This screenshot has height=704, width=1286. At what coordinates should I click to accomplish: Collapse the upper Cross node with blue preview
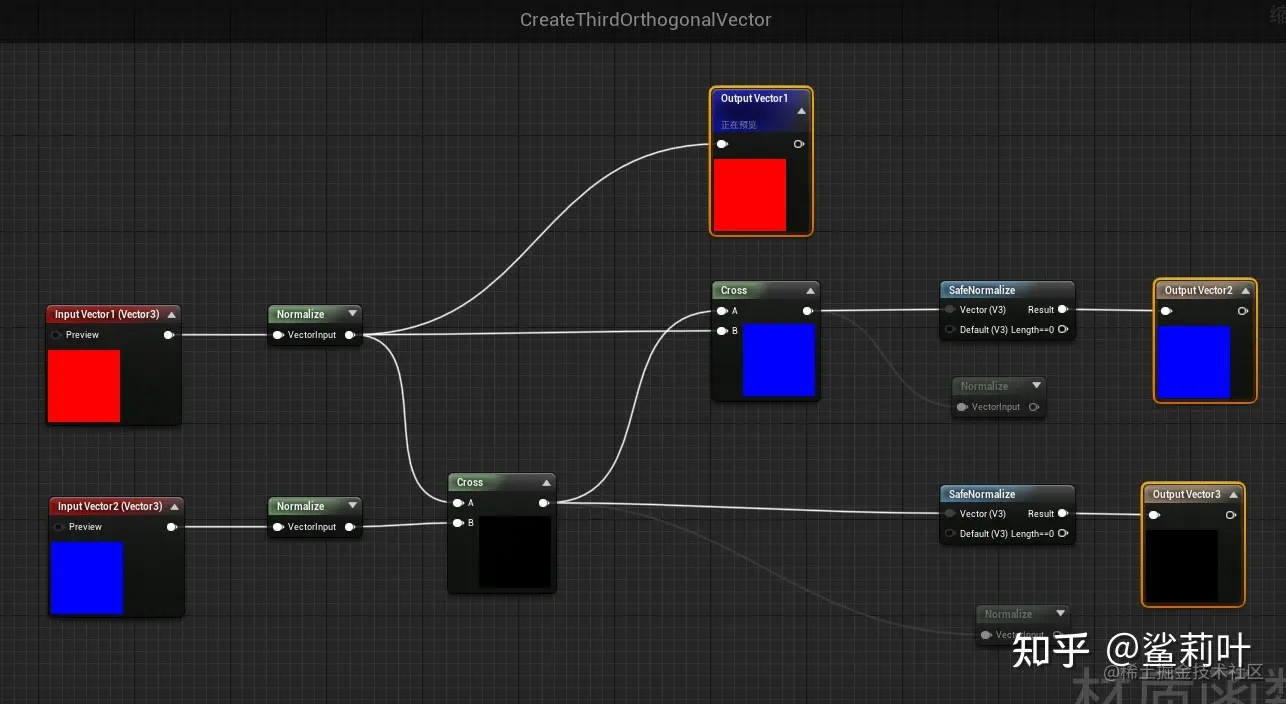[810, 290]
